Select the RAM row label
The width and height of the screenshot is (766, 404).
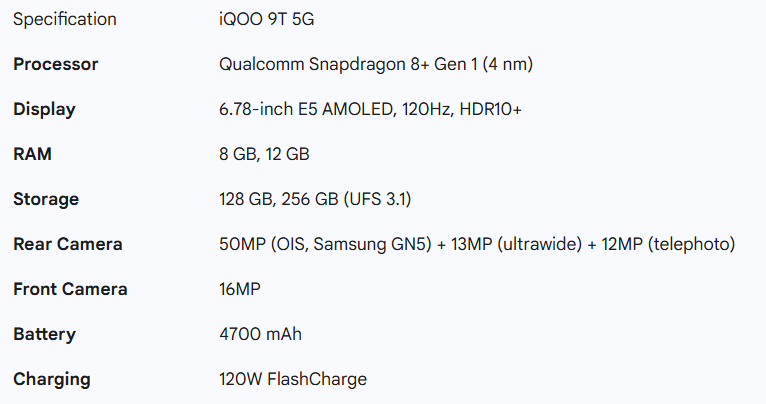point(32,154)
